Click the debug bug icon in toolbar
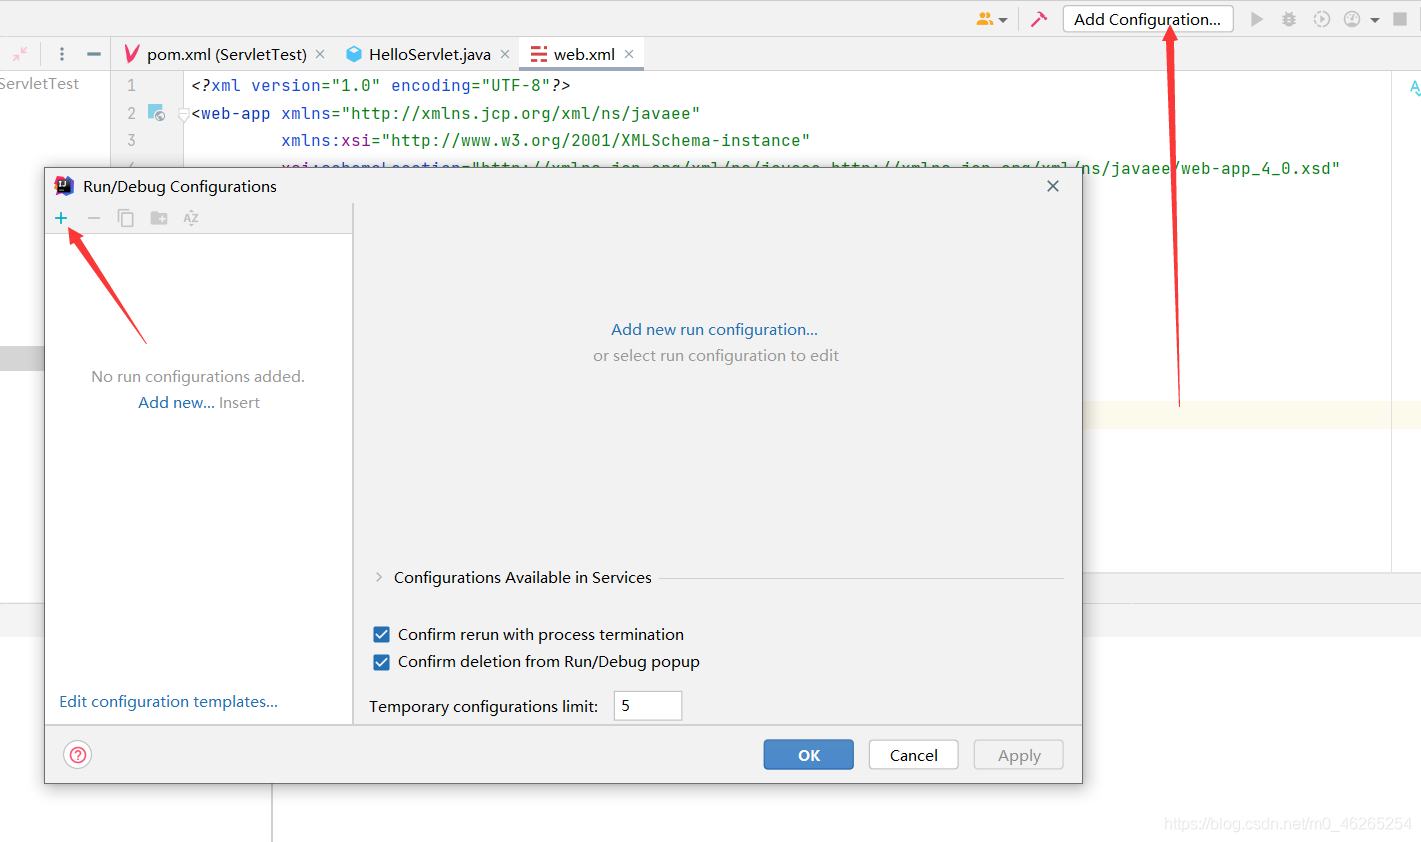This screenshot has height=842, width=1421. (1289, 19)
